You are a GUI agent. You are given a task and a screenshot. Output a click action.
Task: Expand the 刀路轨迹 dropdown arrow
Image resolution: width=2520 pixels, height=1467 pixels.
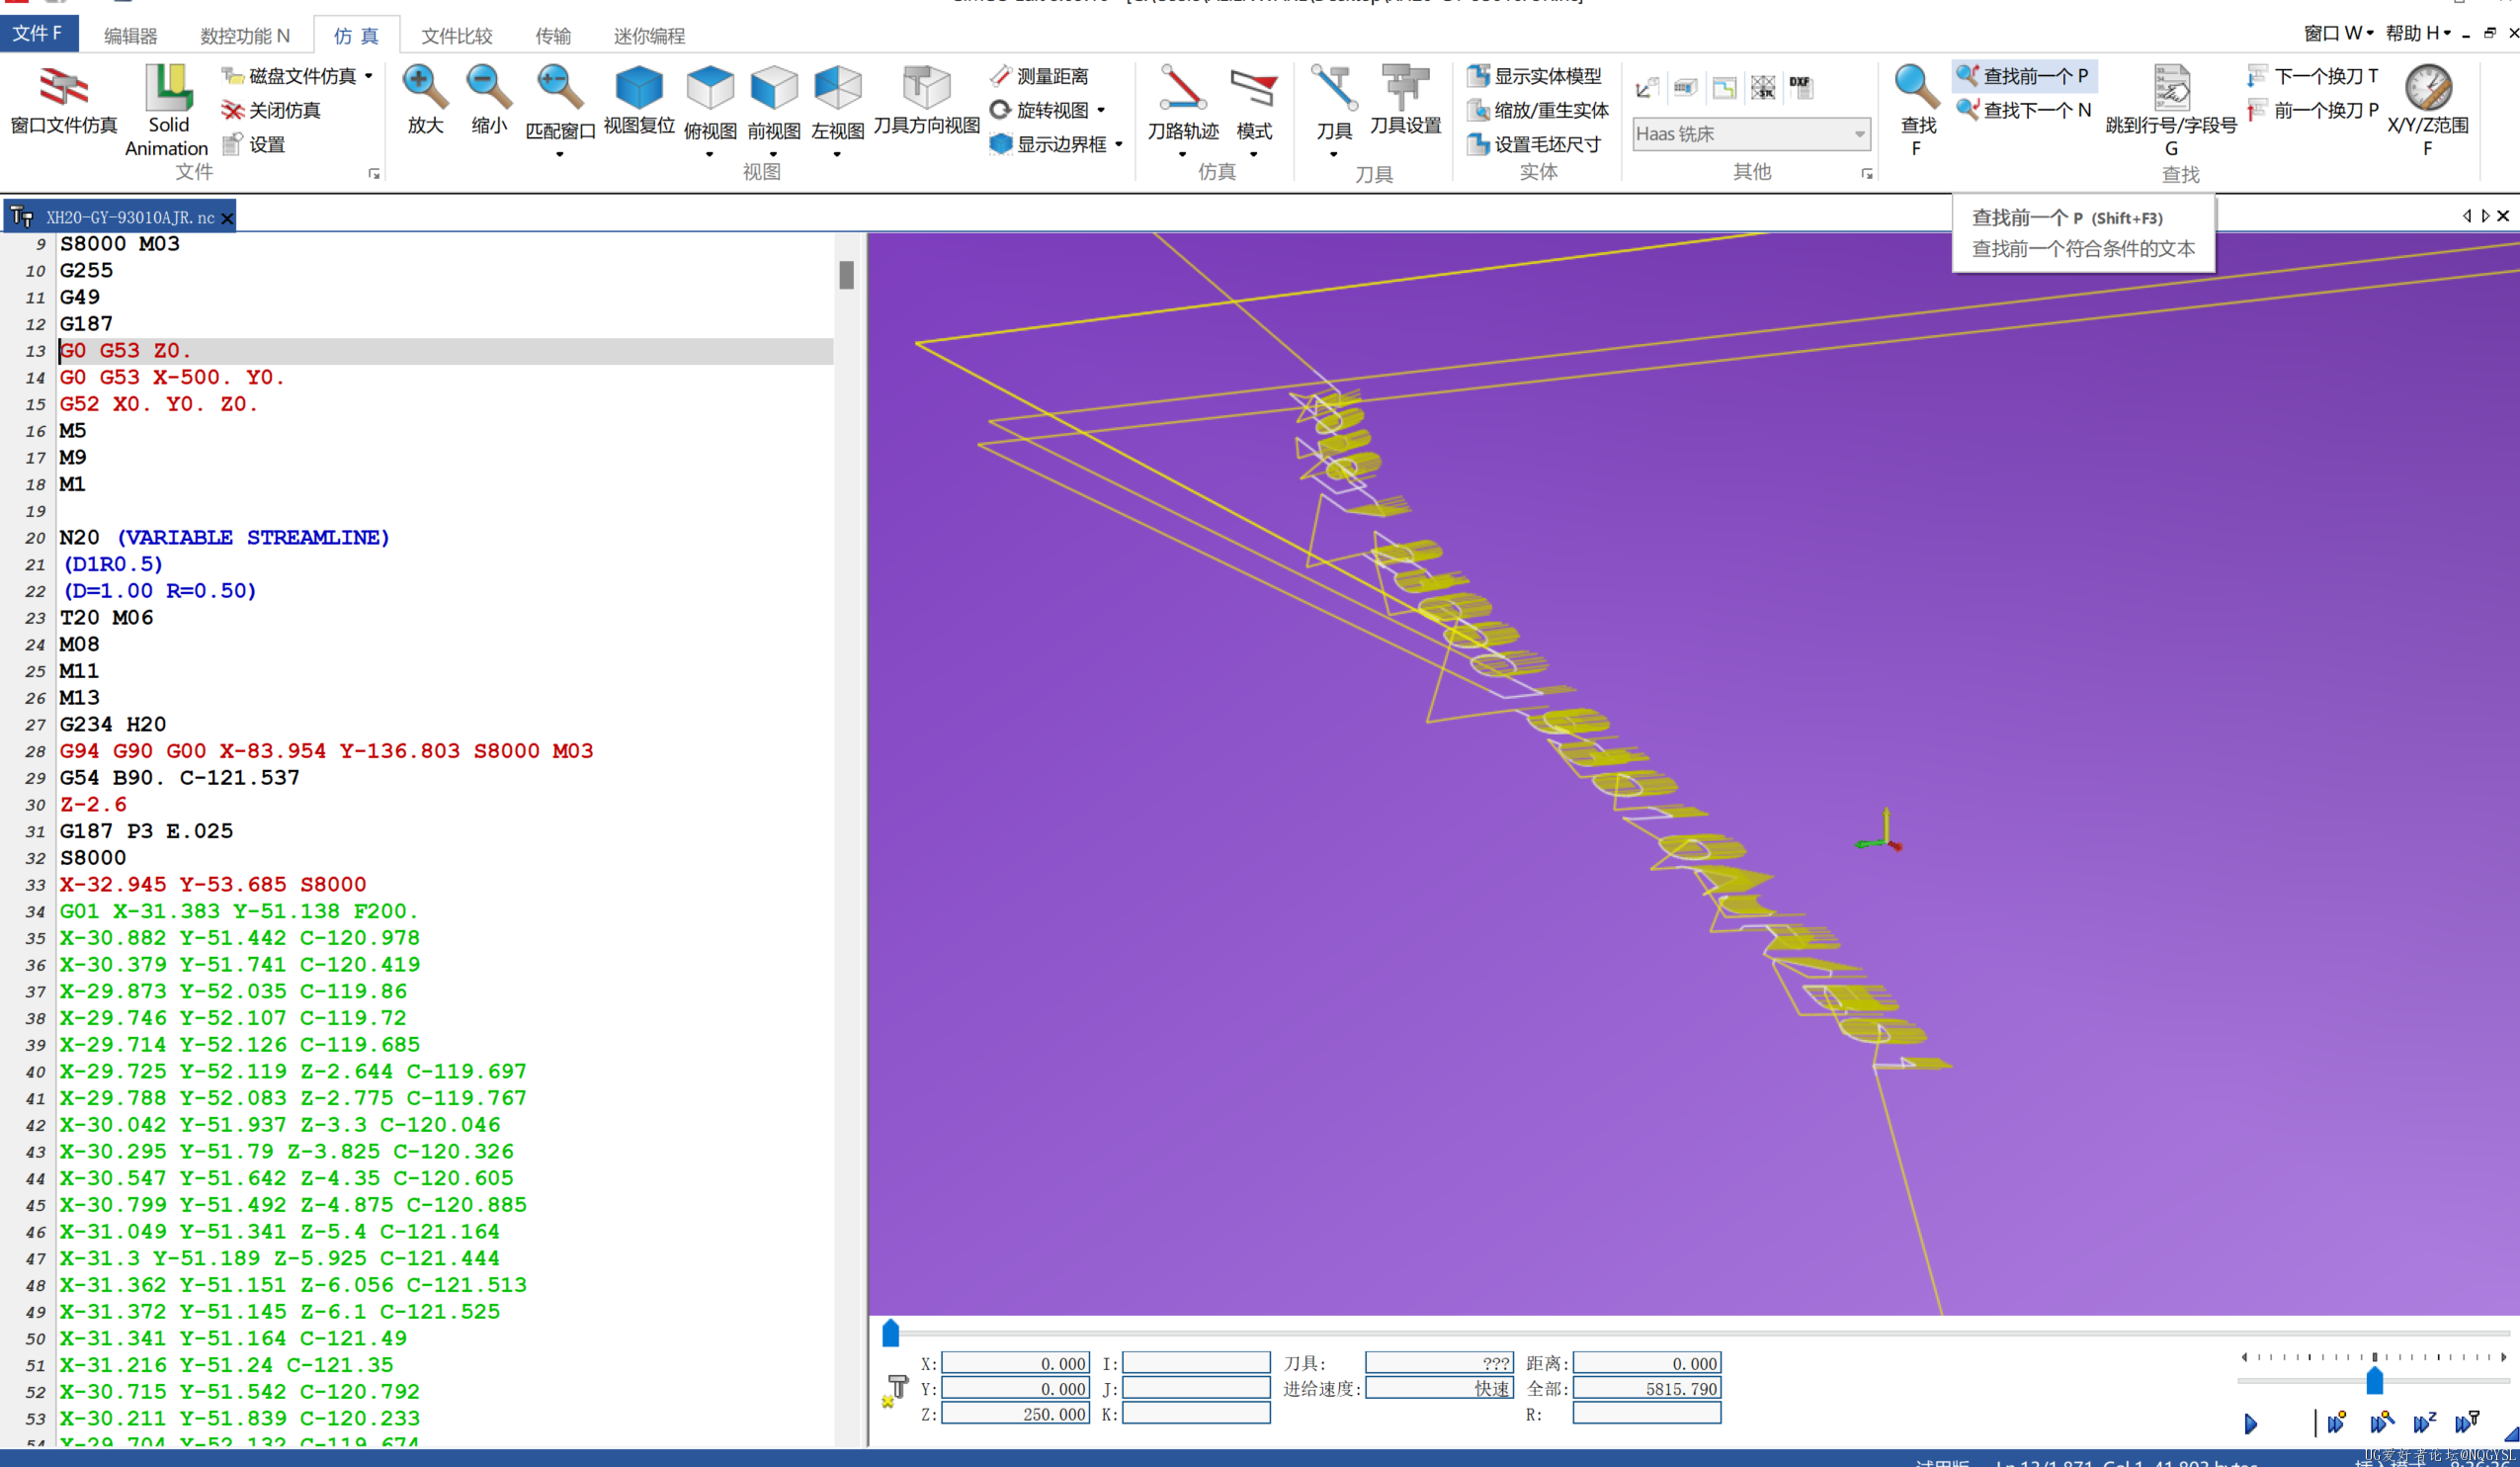pyautogui.click(x=1183, y=154)
